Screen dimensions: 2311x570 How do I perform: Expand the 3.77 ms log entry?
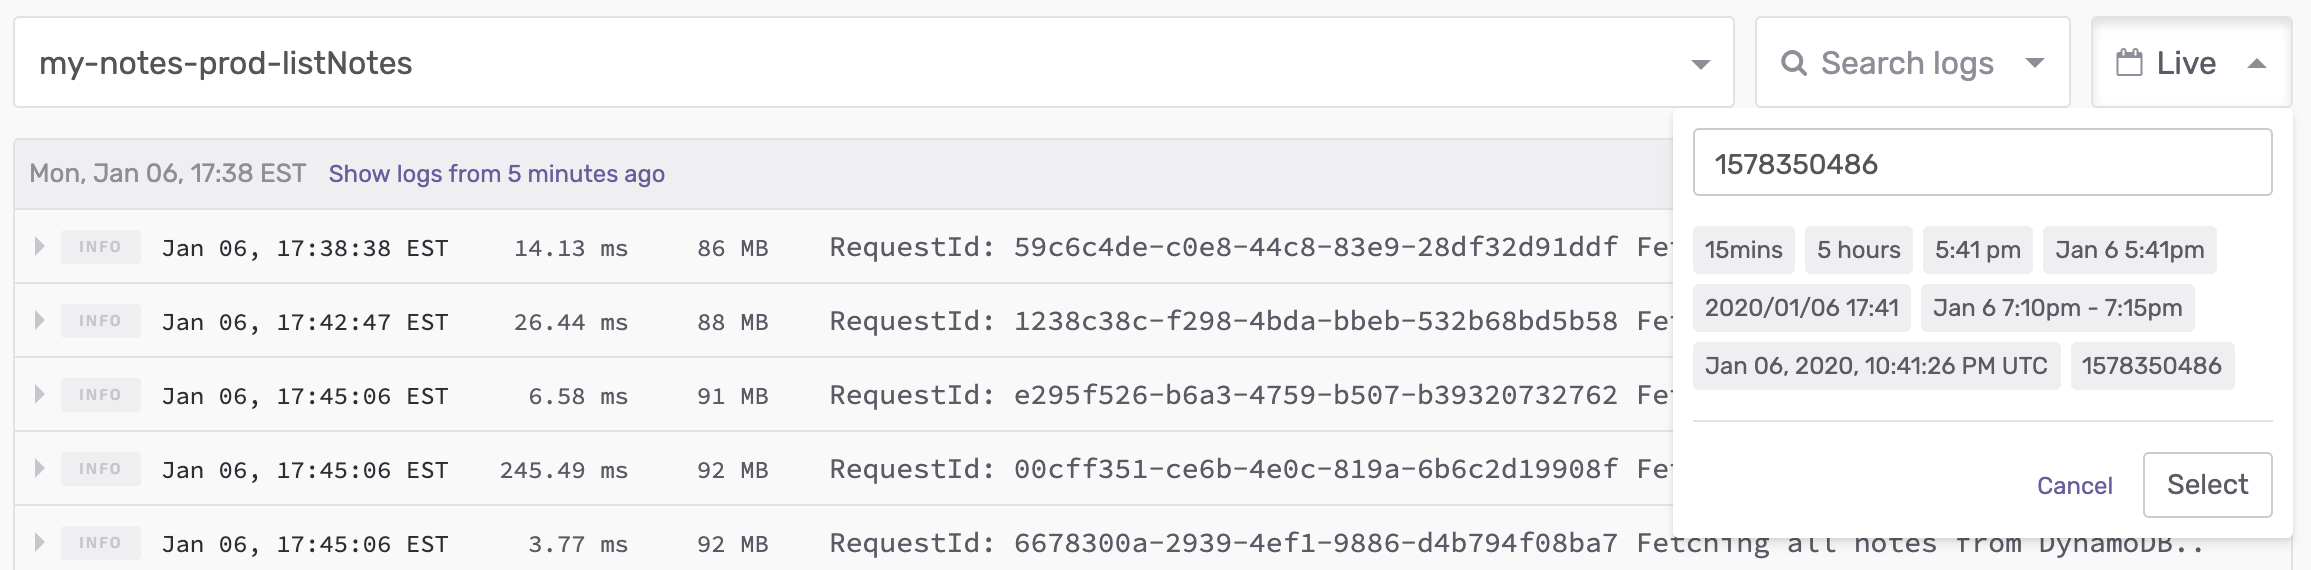39,542
